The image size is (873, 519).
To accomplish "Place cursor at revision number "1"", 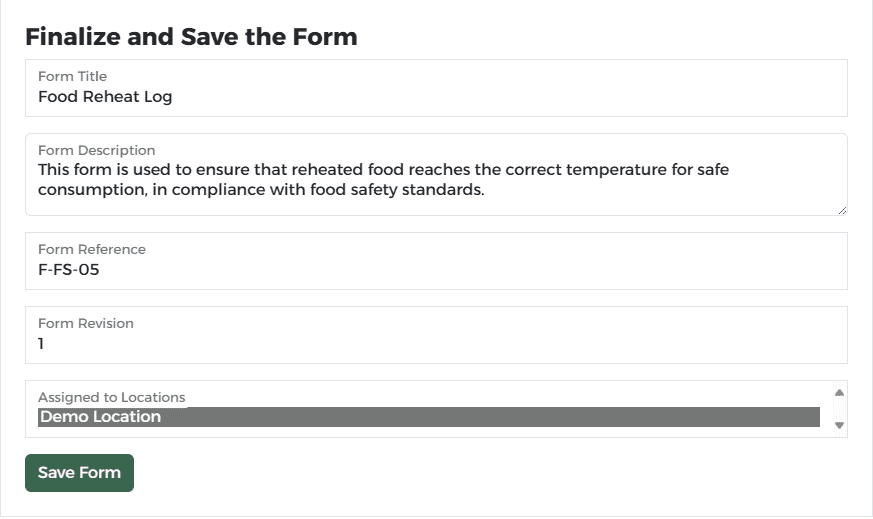I will pos(41,344).
